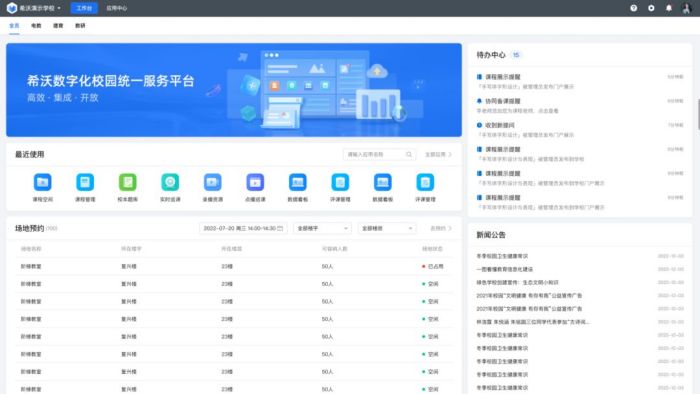Click the help question mark icon

(633, 8)
